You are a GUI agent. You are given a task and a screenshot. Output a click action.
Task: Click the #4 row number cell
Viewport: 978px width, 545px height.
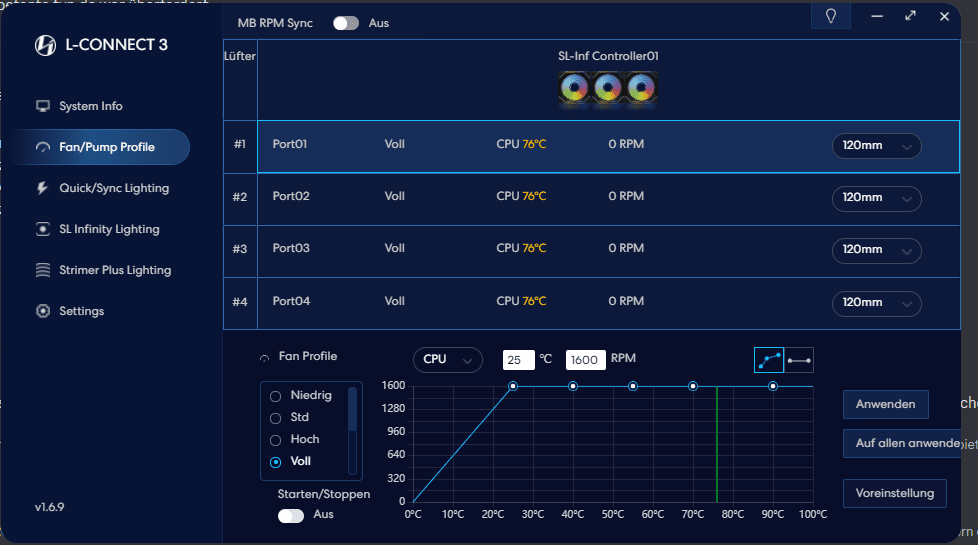coord(240,303)
